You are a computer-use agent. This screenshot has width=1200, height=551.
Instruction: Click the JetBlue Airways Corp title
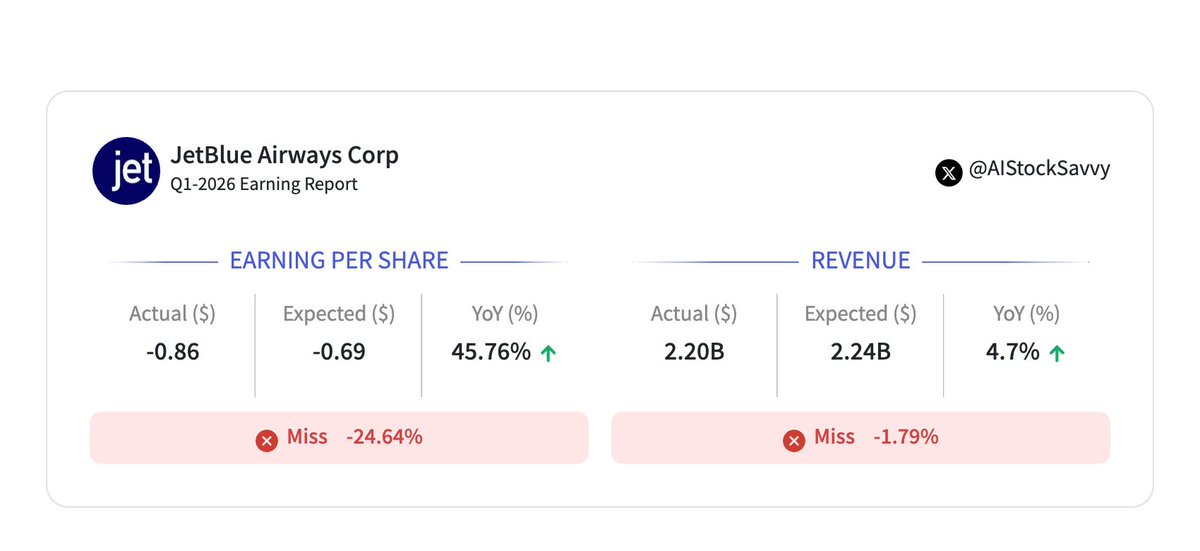coord(284,155)
